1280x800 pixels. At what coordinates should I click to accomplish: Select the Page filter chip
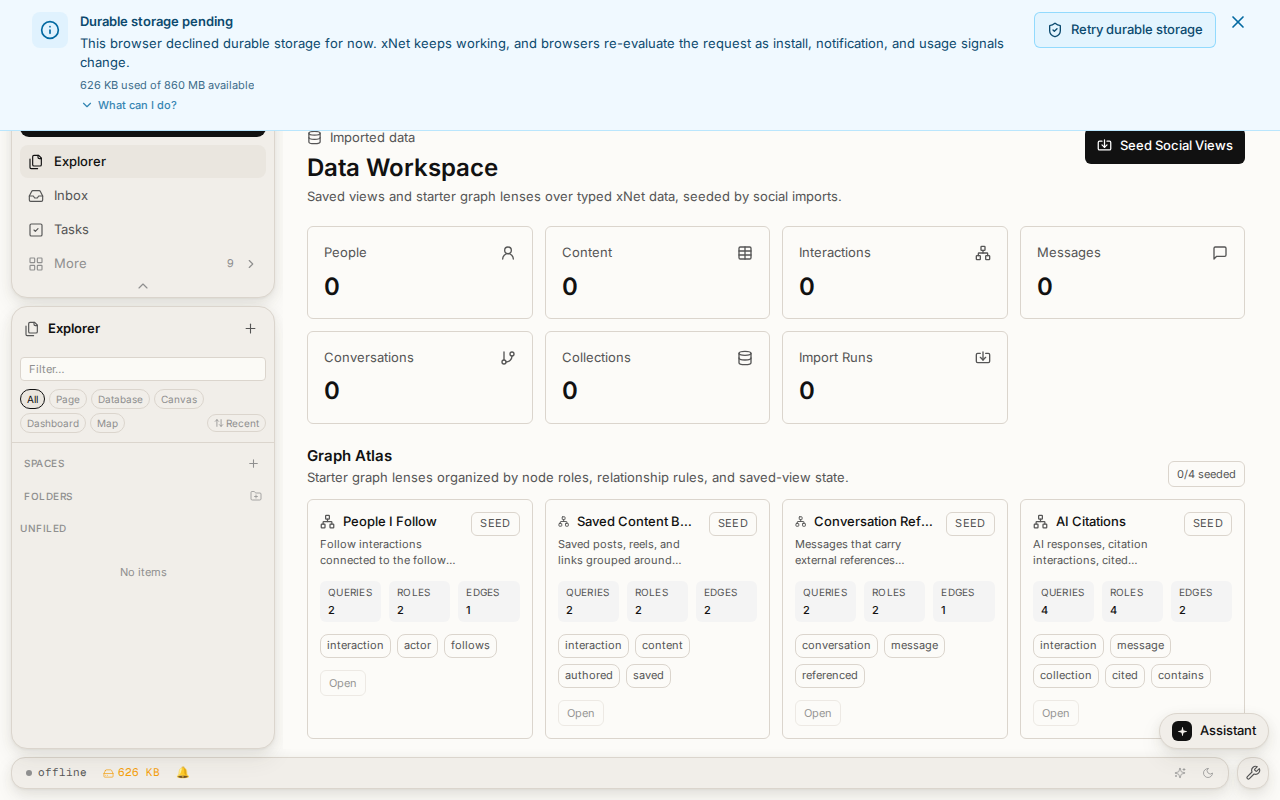[68, 399]
